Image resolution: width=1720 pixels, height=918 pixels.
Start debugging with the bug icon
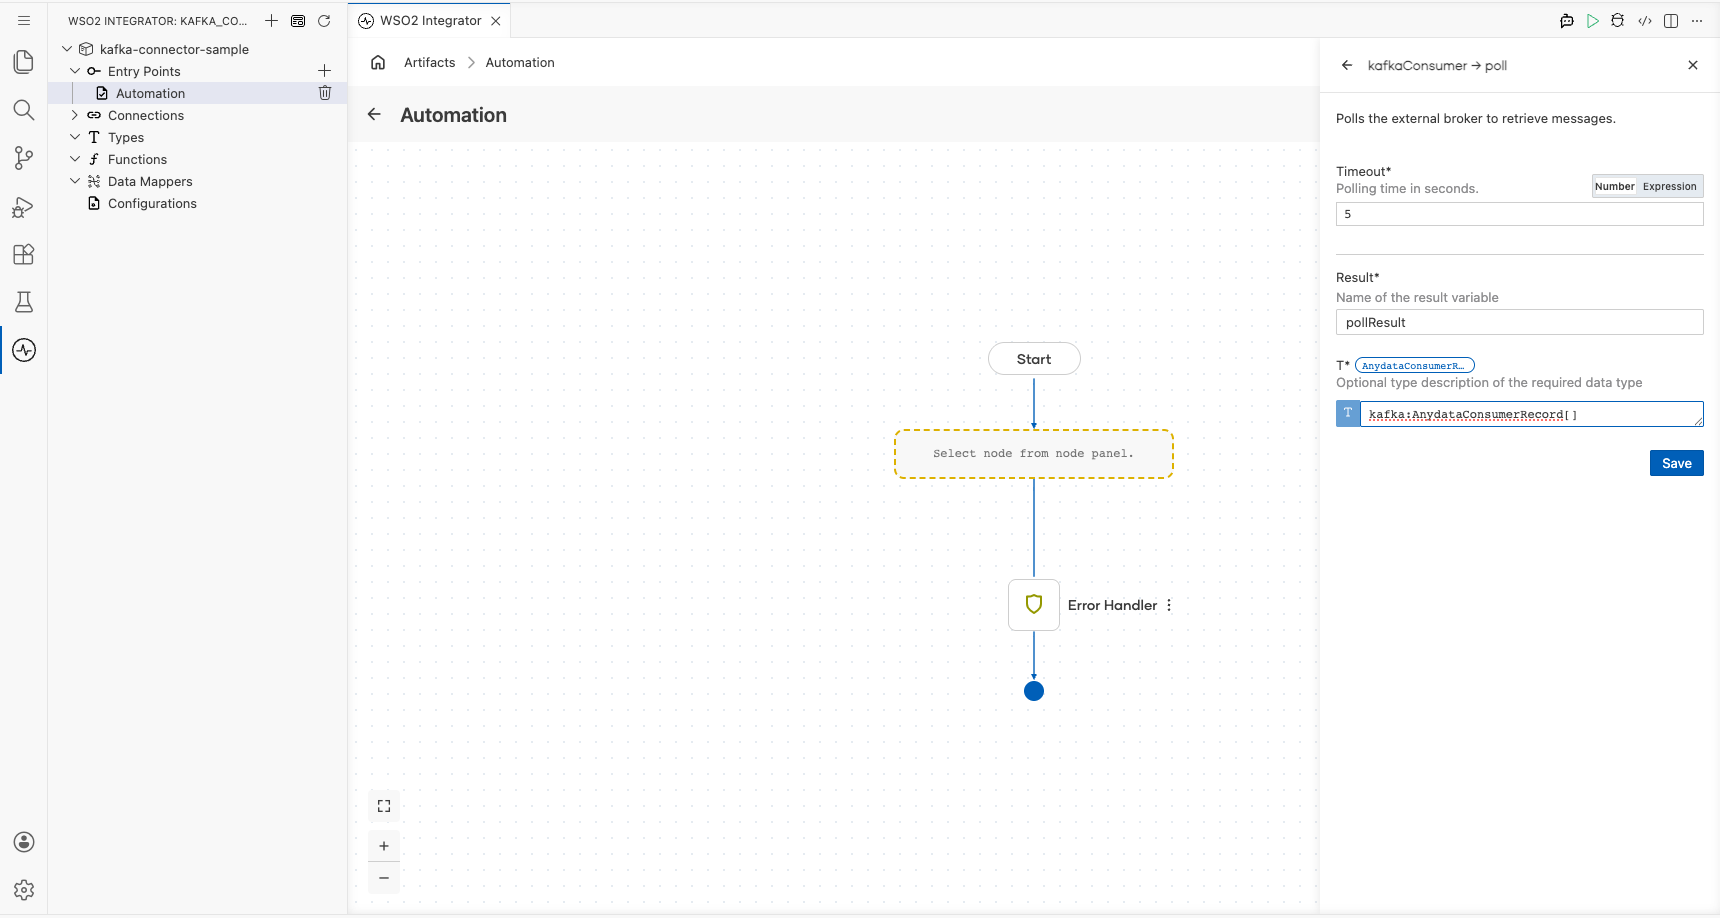pyautogui.click(x=1618, y=20)
